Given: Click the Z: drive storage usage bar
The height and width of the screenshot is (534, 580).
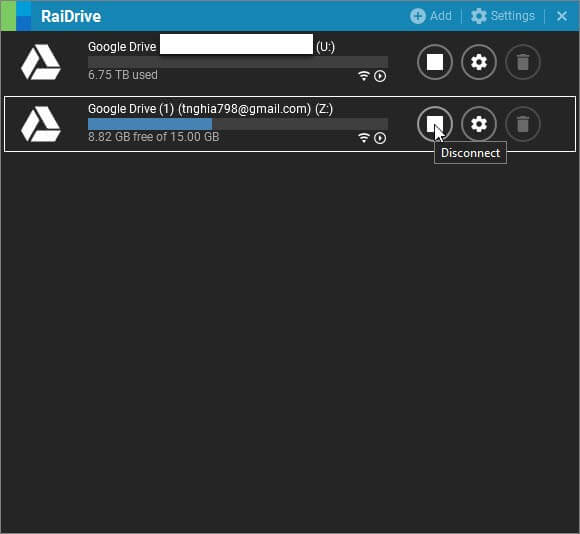Looking at the screenshot, I should tap(238, 124).
